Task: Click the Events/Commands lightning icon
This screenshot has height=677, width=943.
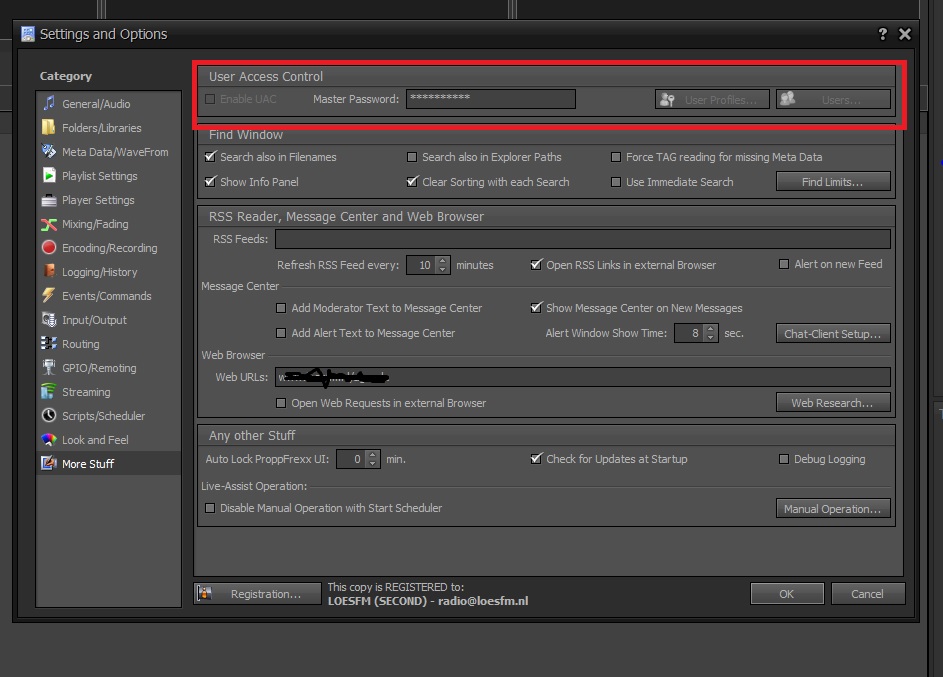Action: tap(49, 296)
